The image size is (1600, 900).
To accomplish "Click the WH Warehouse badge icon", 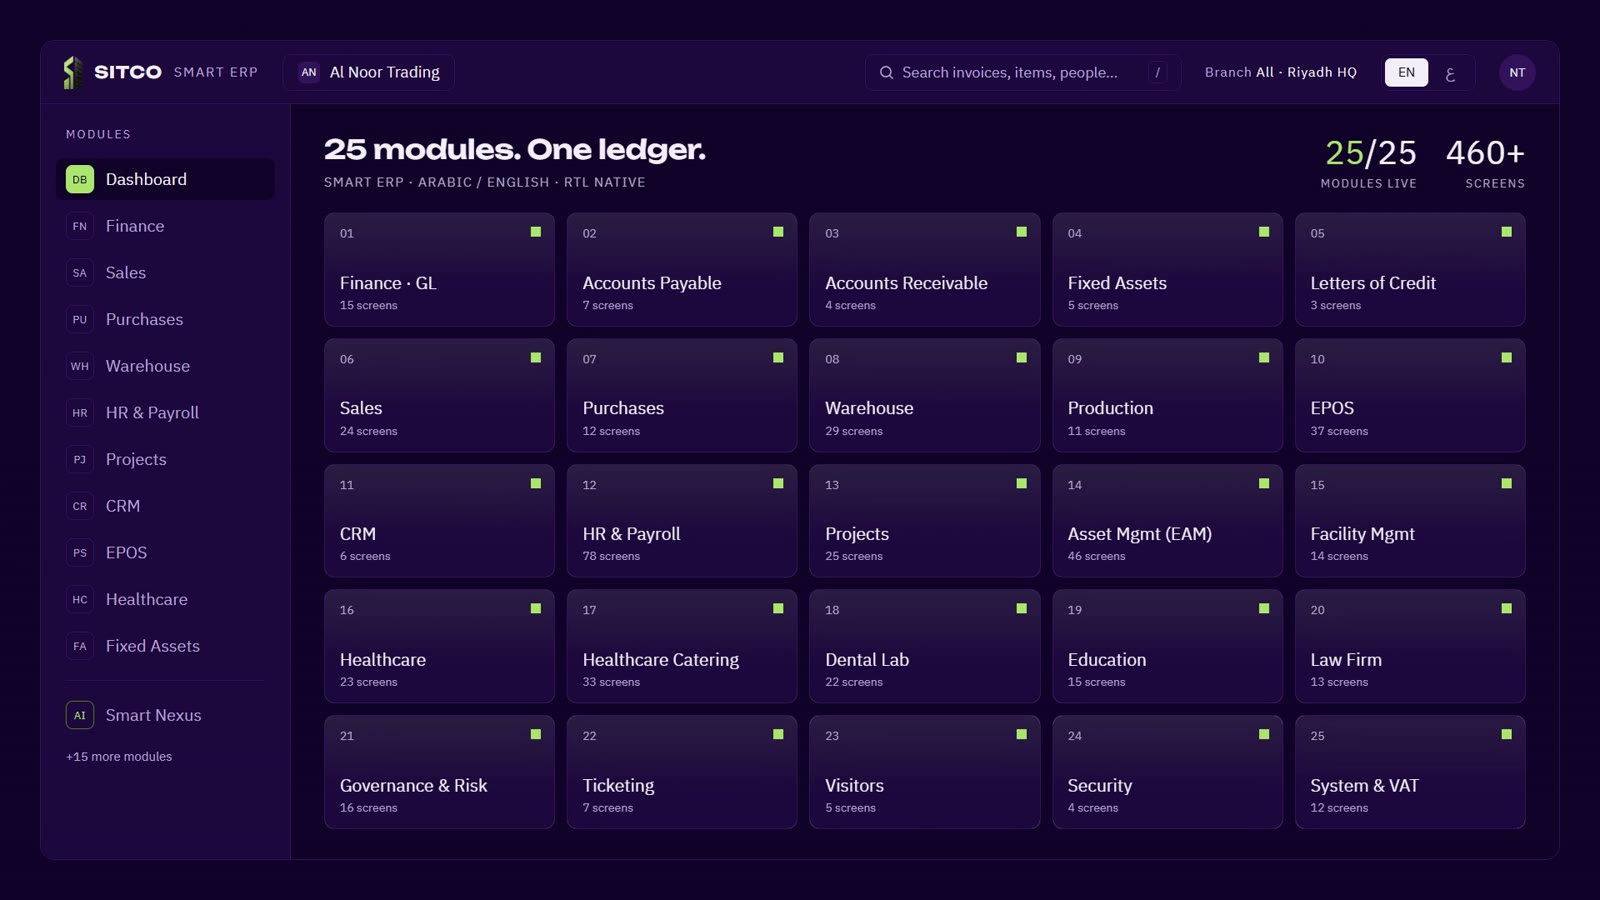I will coord(80,366).
